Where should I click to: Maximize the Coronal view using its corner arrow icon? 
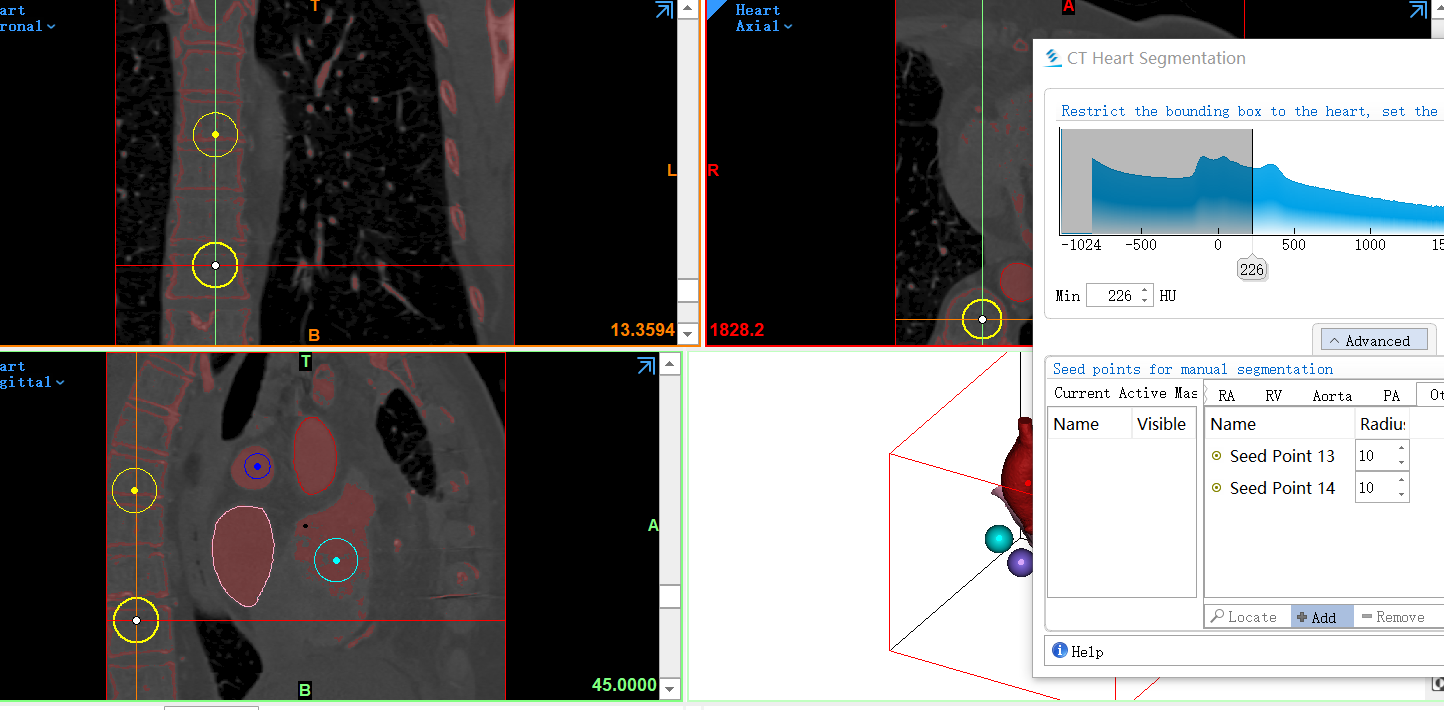663,10
